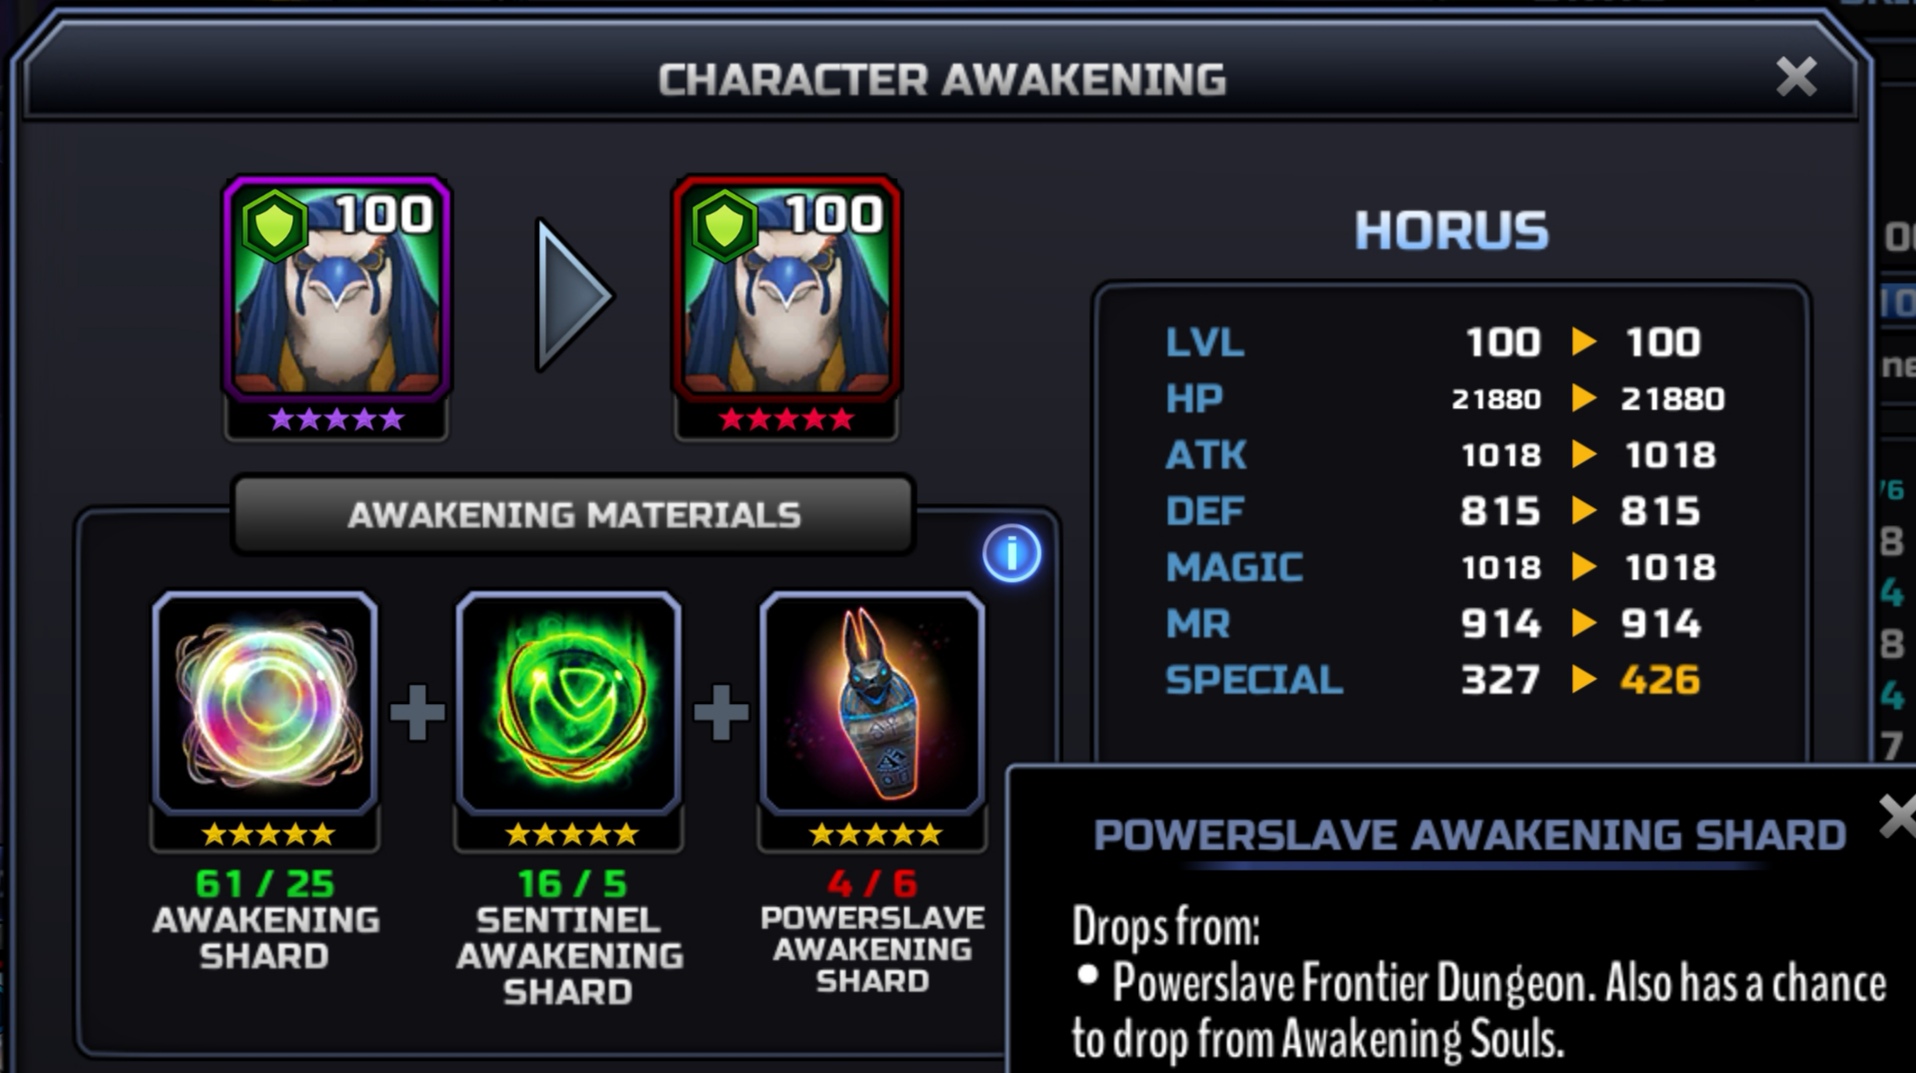Select the Powerslave Awakening Shard sarcophagus icon
This screenshot has height=1073, width=1916.
click(872, 702)
